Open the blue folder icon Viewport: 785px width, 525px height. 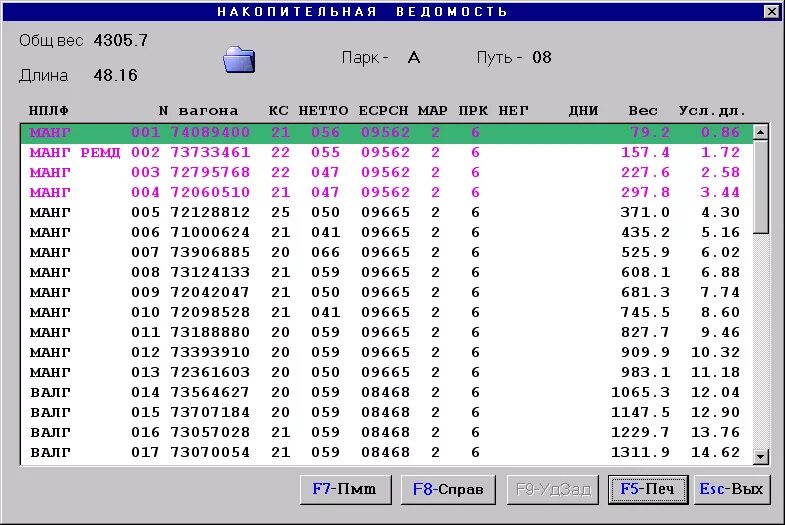239,60
